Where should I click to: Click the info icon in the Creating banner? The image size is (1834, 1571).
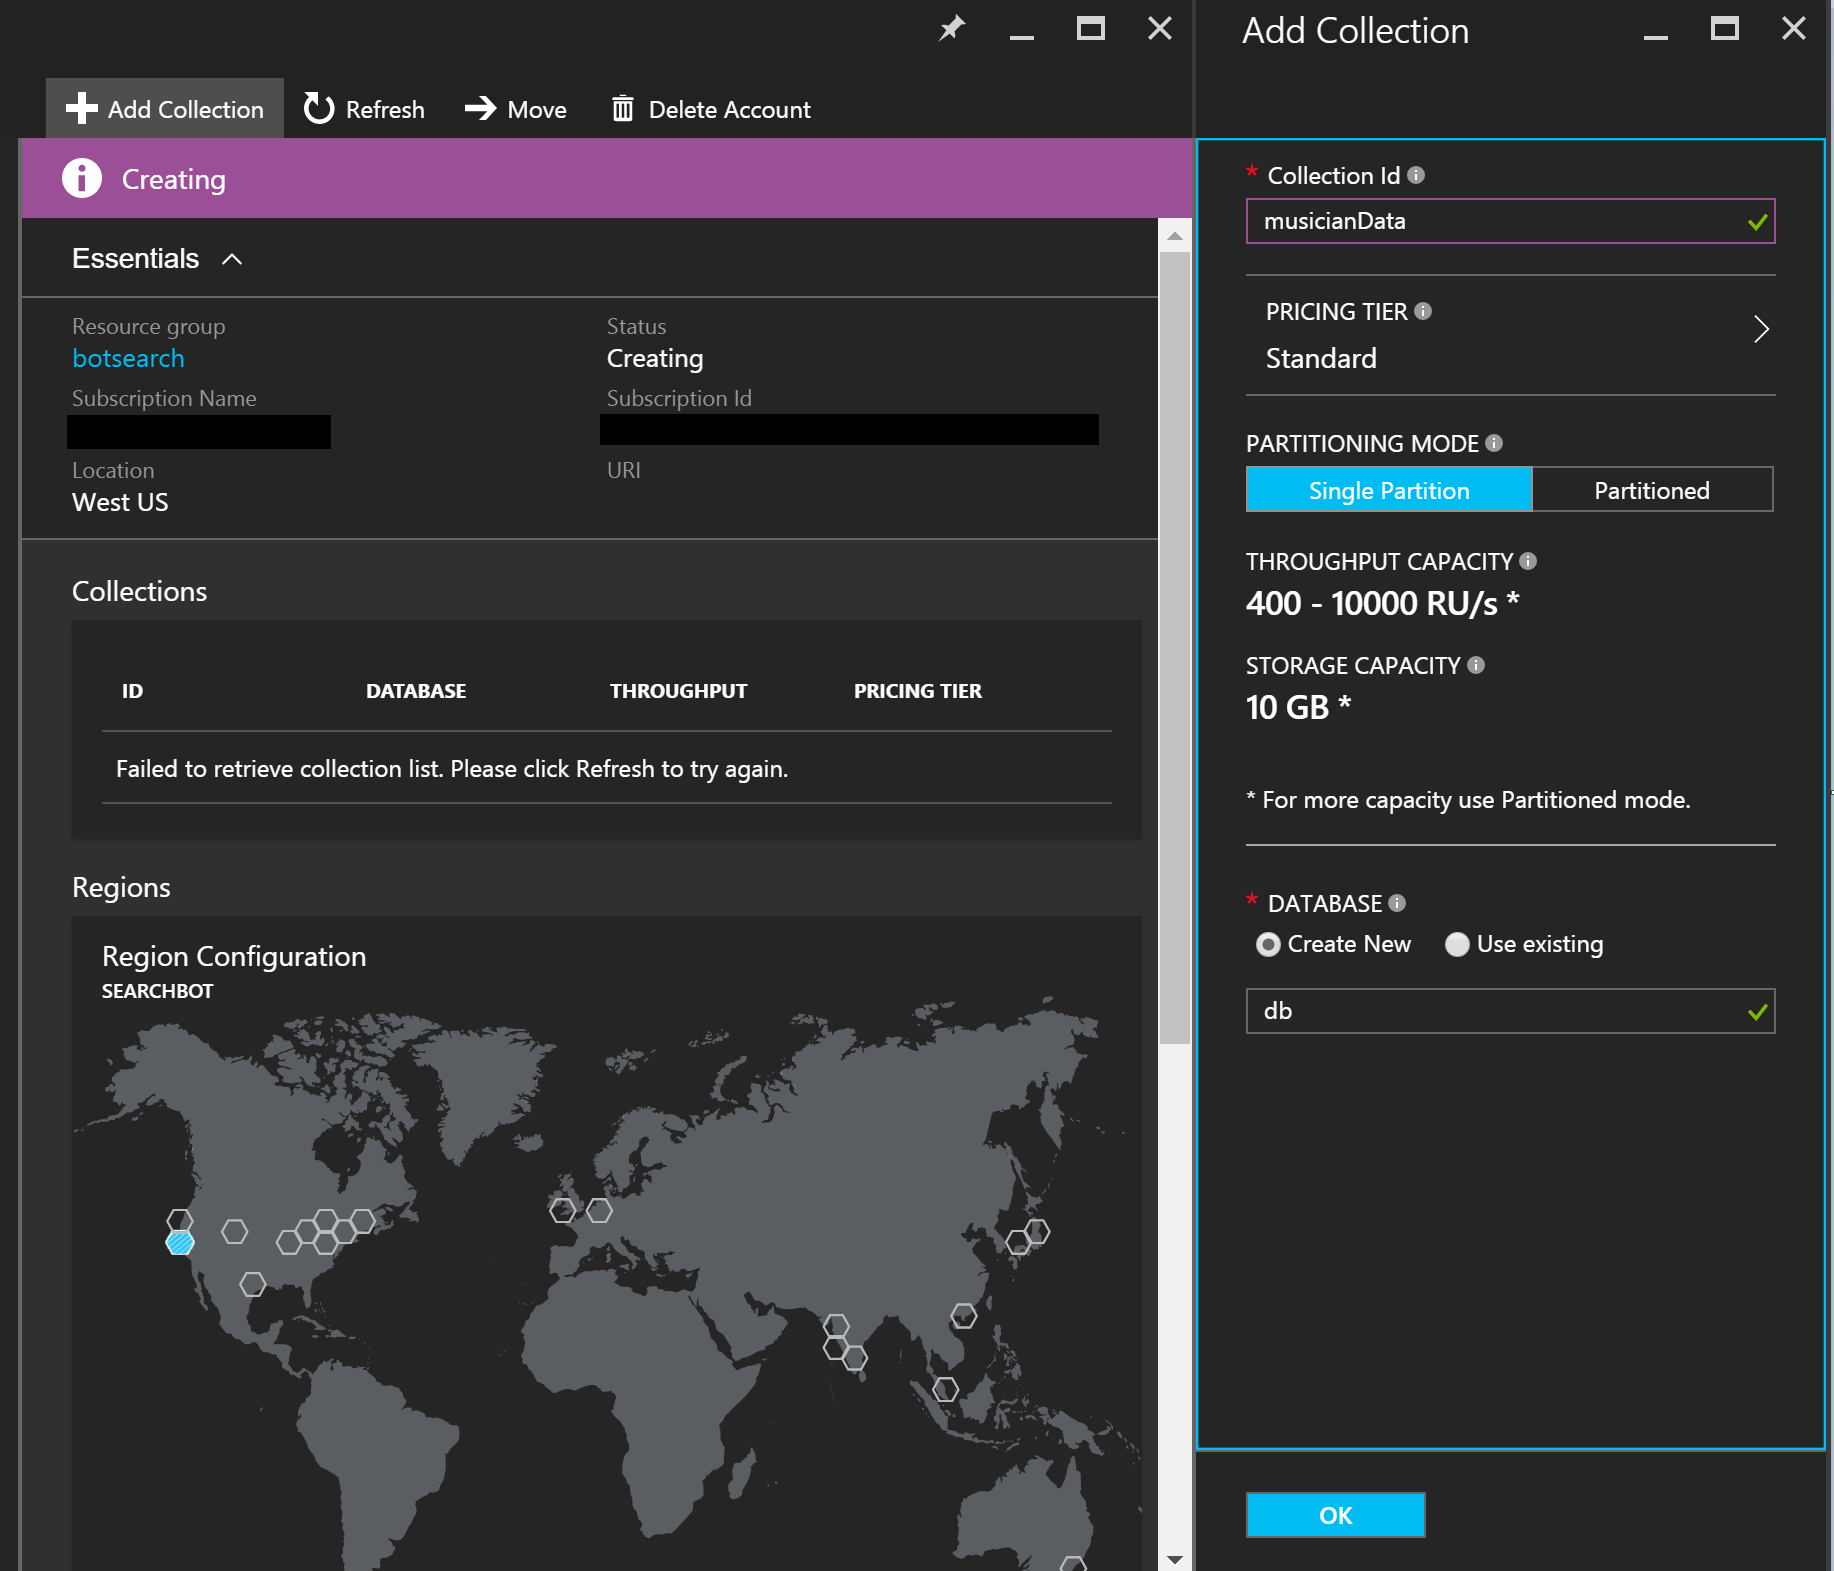(x=82, y=178)
